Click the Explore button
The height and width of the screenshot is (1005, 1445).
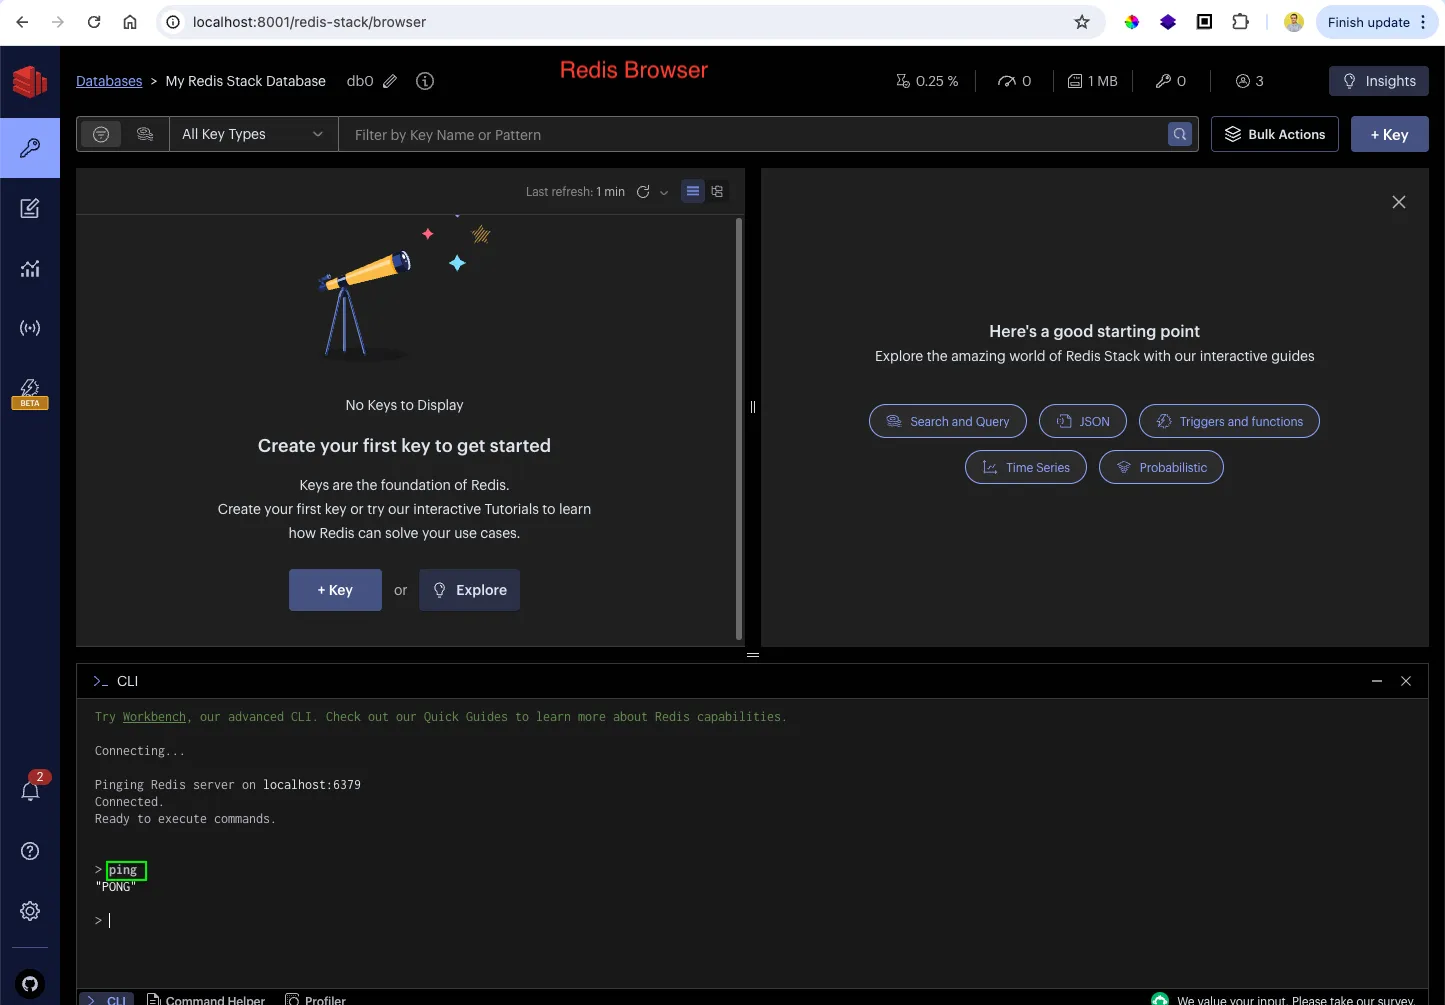tap(470, 590)
